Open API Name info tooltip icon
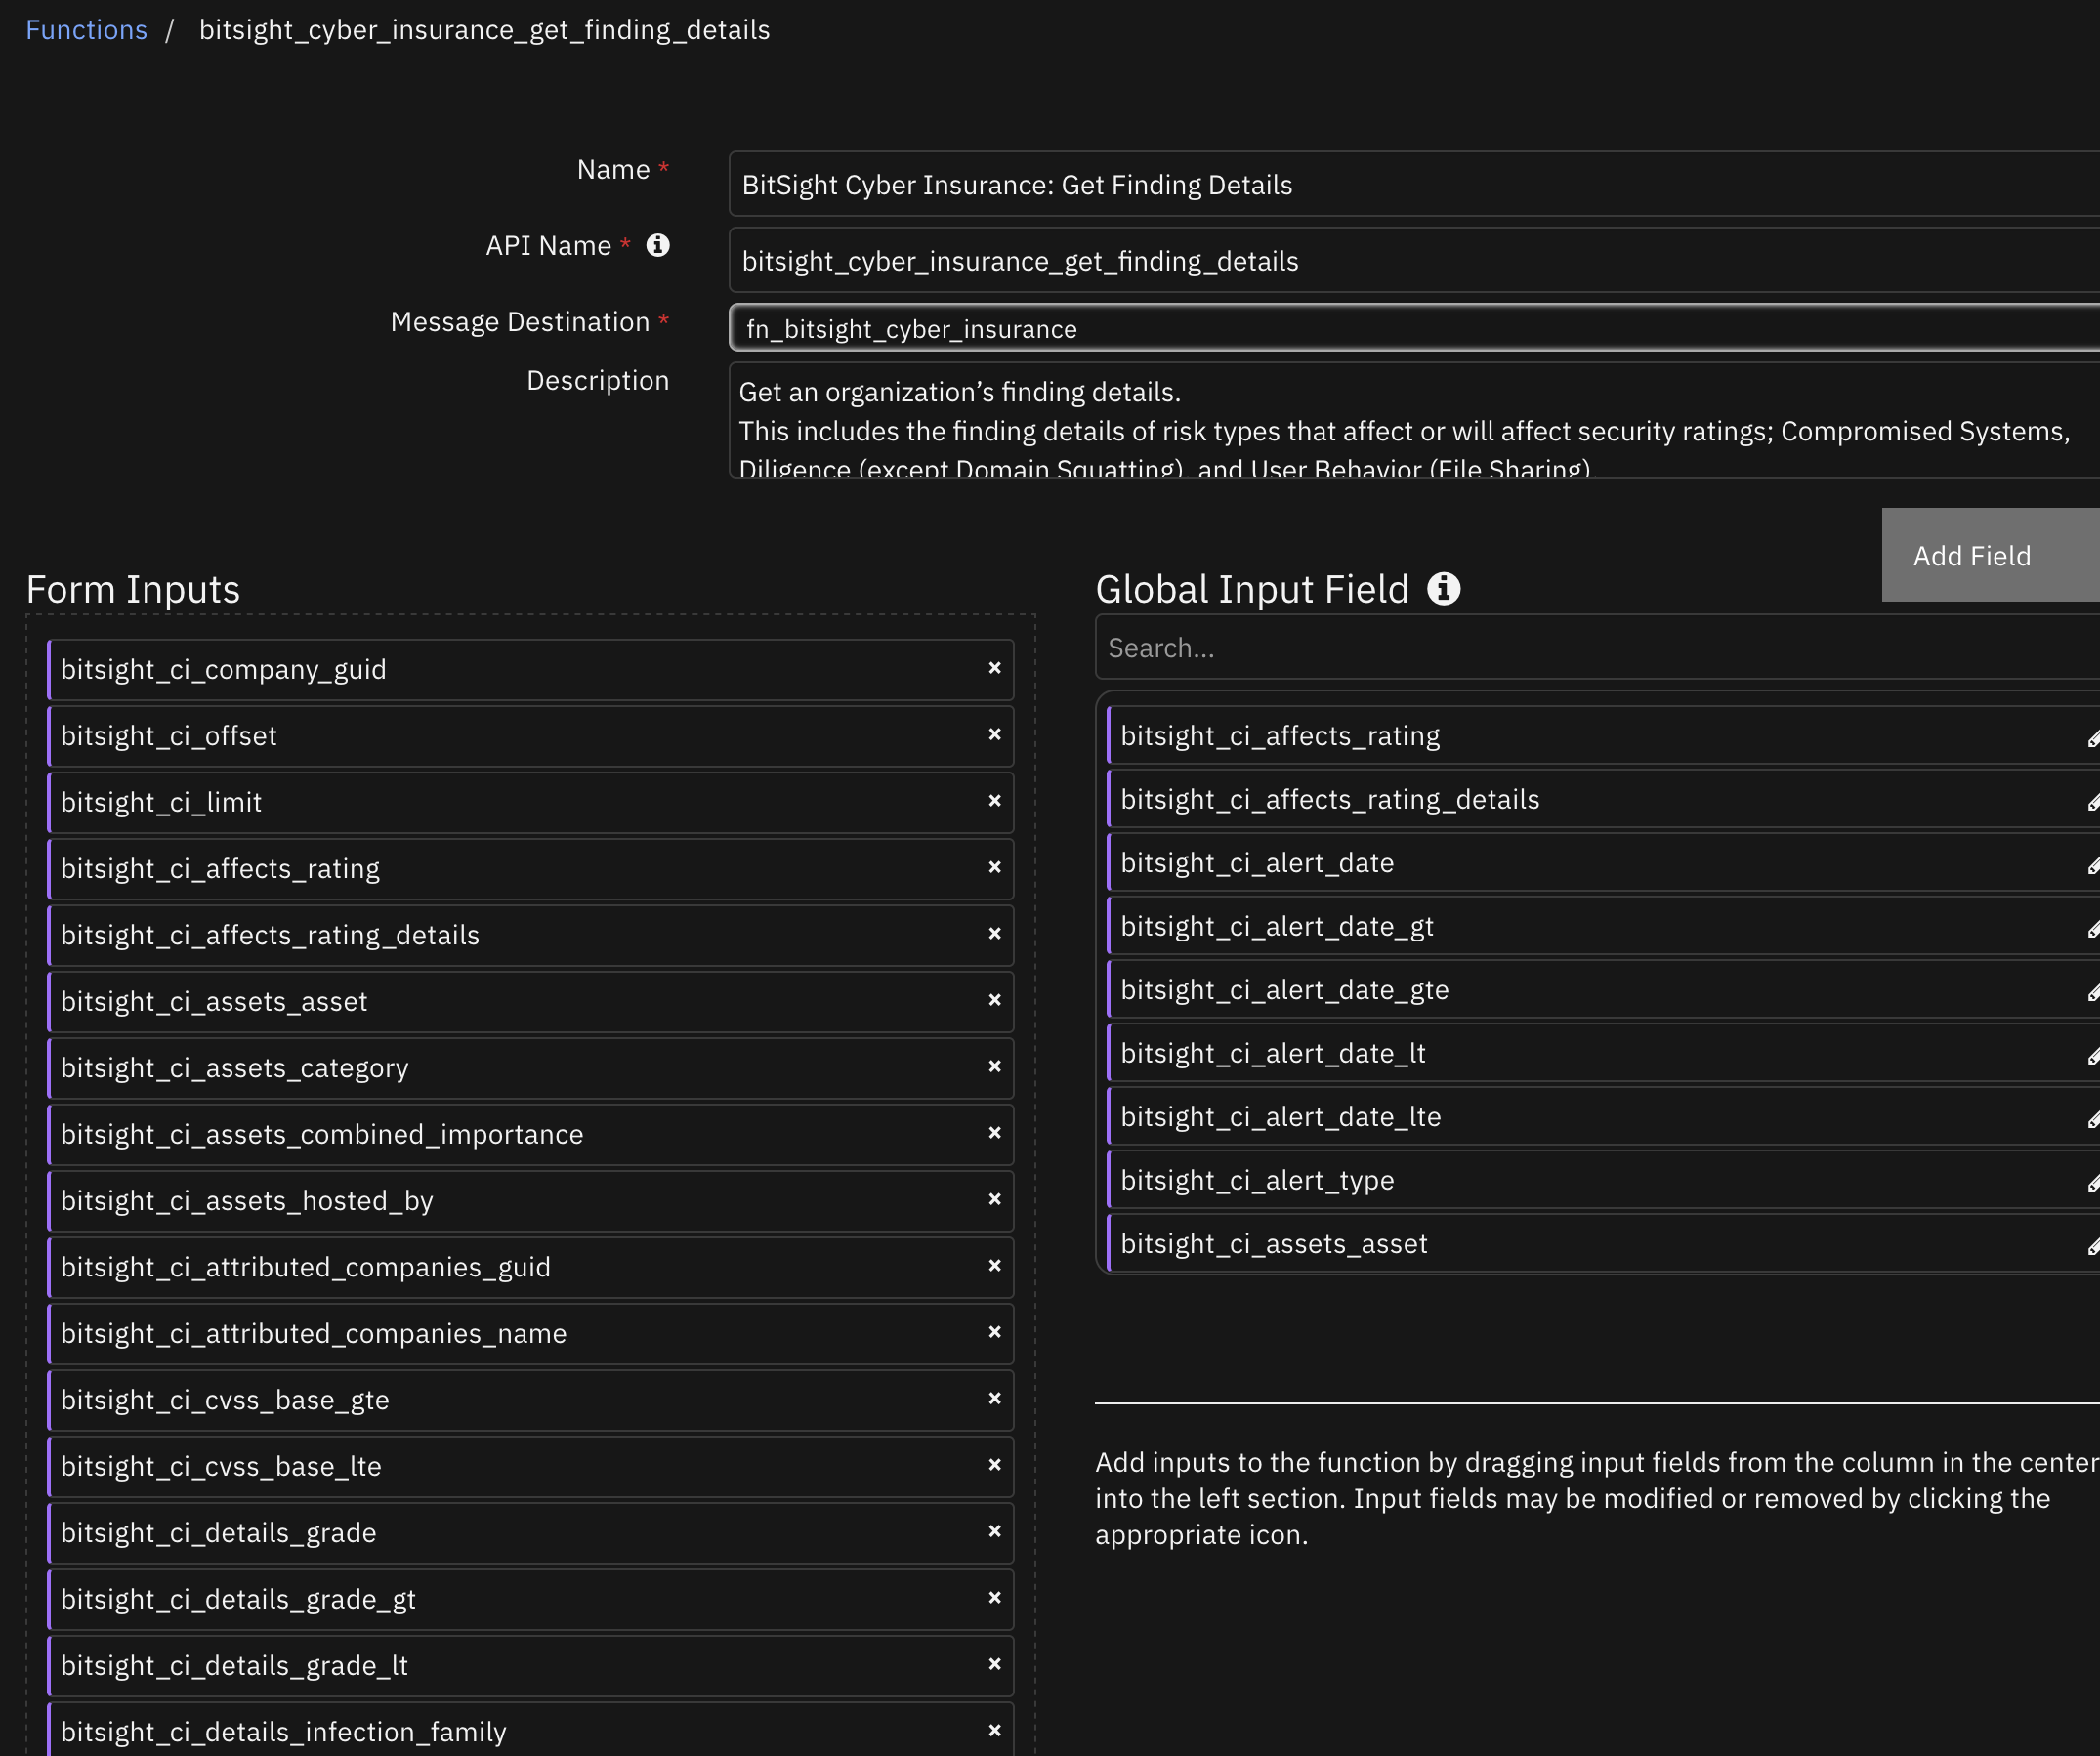 pos(657,245)
